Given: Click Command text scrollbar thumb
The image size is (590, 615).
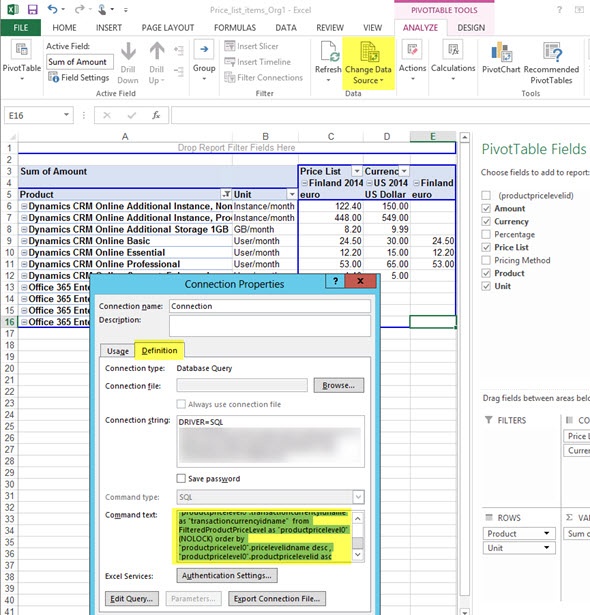Looking at the screenshot, I should point(358,542).
